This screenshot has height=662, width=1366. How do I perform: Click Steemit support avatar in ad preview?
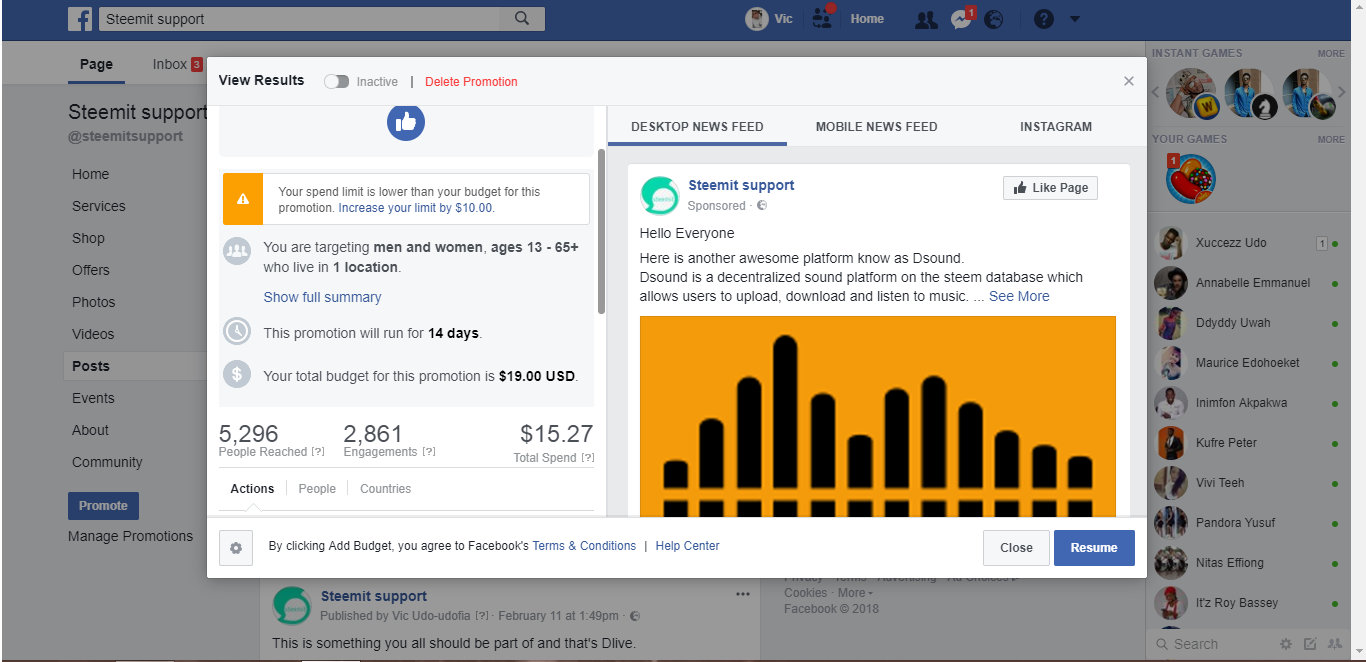tap(660, 195)
